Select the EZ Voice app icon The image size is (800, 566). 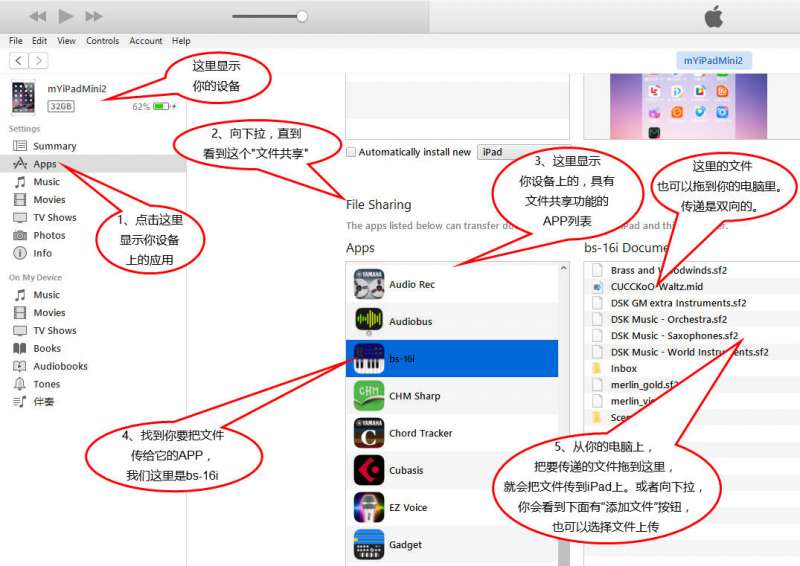369,507
